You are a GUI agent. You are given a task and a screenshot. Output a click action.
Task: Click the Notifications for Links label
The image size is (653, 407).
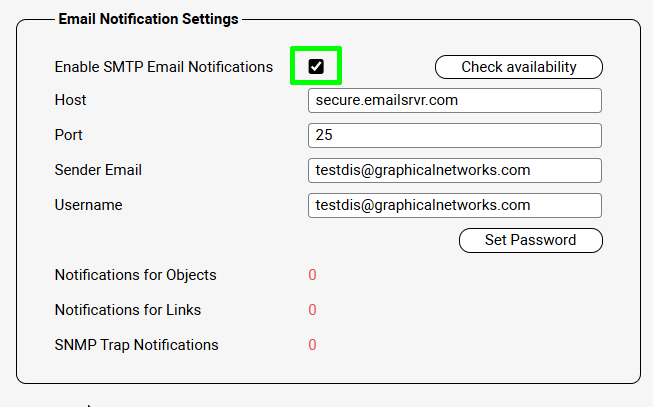point(128,310)
